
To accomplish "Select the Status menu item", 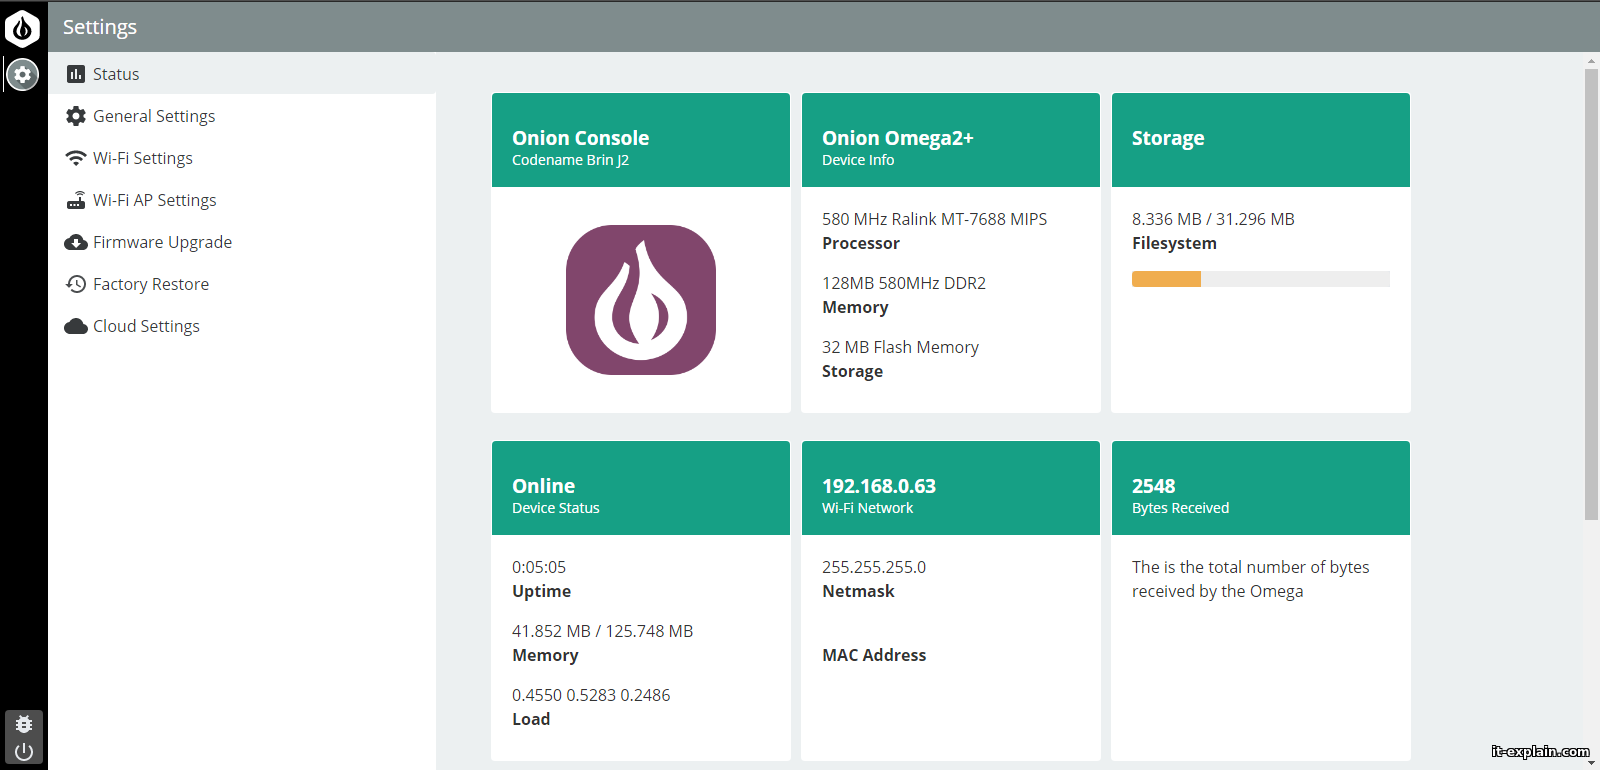I will tap(116, 74).
